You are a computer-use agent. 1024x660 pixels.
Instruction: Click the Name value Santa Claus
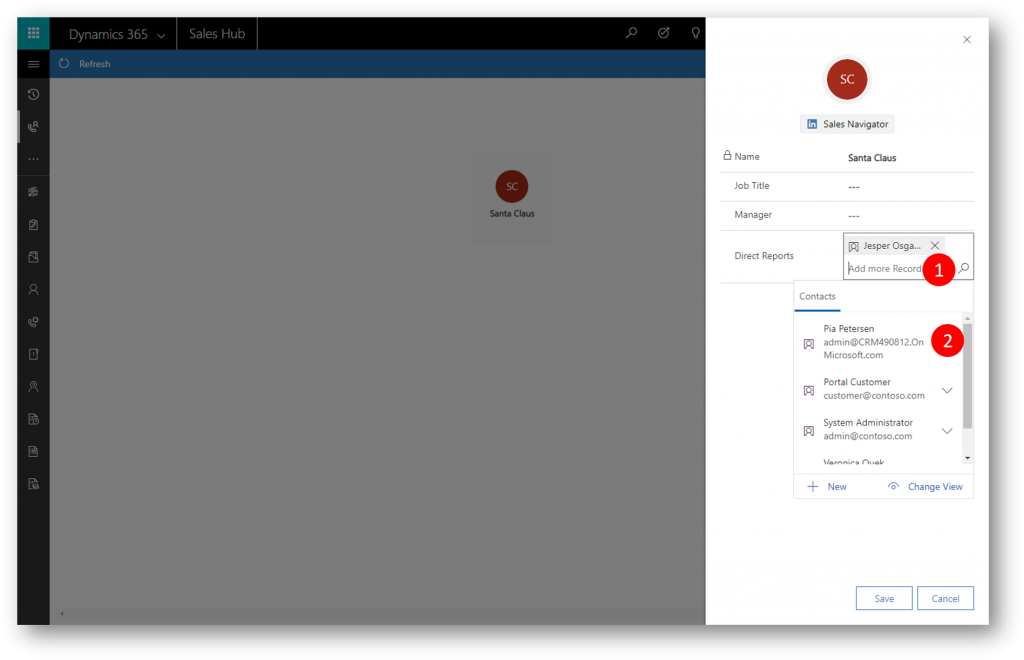(872, 158)
